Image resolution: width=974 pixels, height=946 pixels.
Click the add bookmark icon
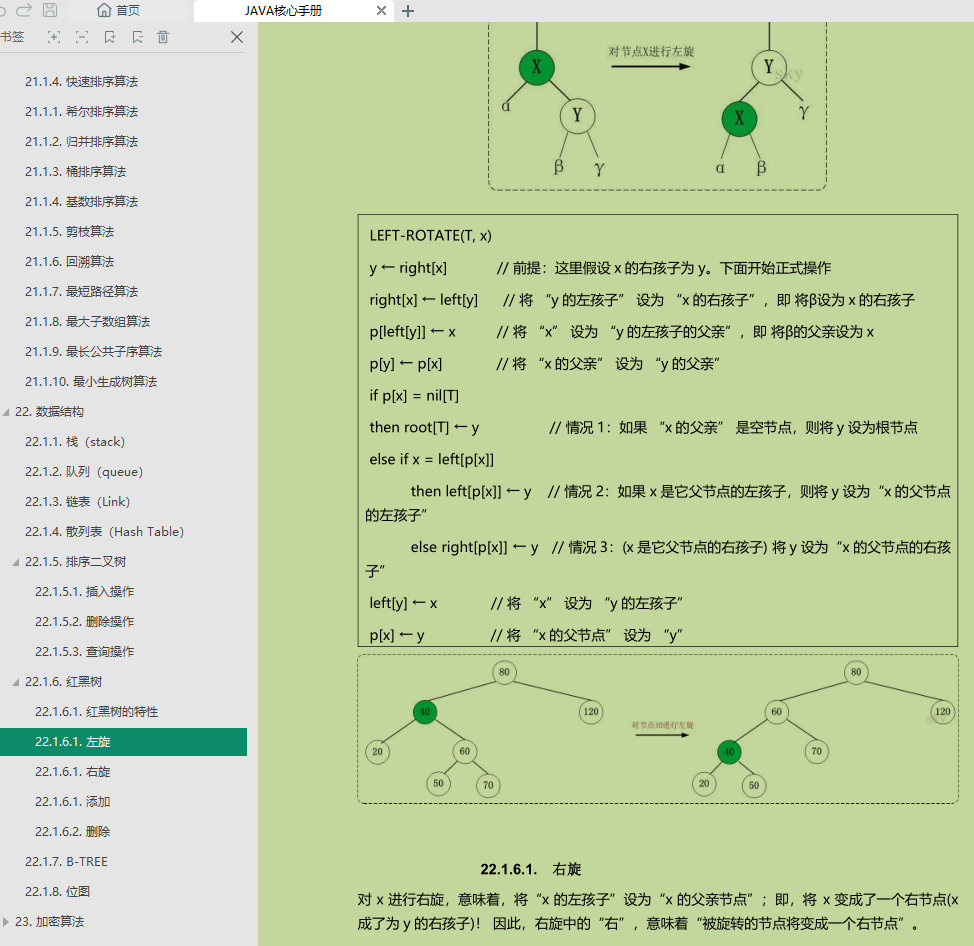point(109,37)
